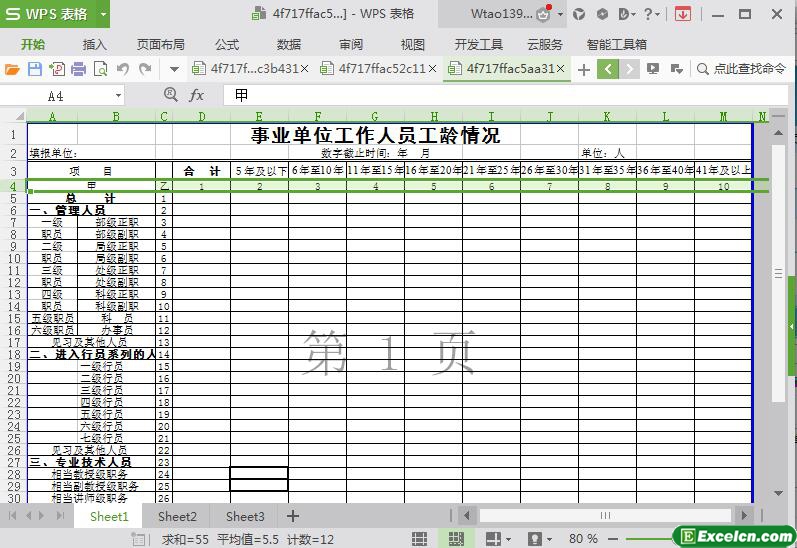This screenshot has width=797, height=548.
Task: Click the hexagon icon in title bar
Action: tap(602, 14)
